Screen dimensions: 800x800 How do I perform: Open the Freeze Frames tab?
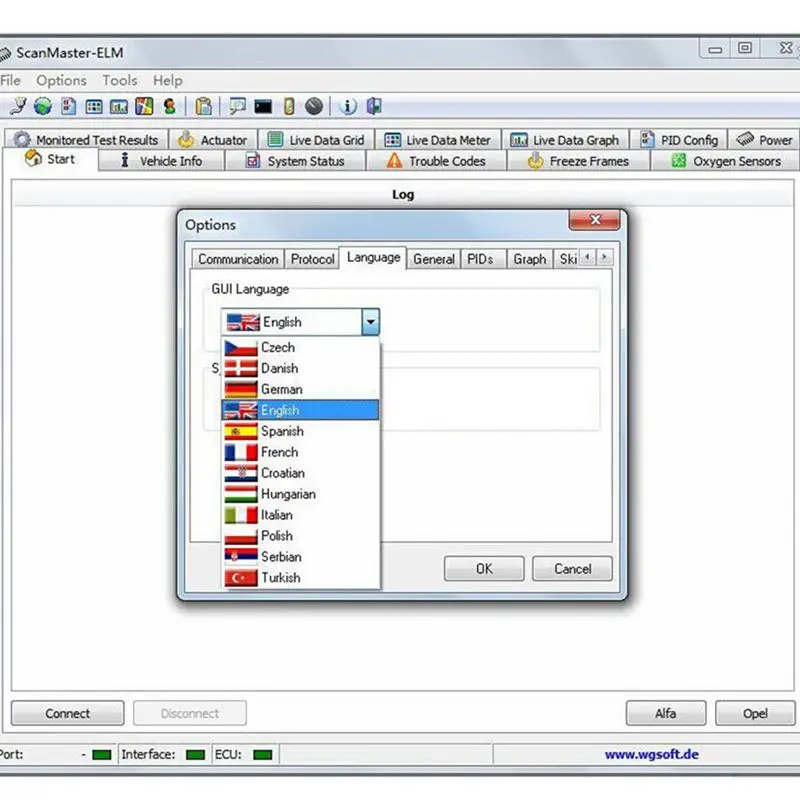(x=579, y=161)
